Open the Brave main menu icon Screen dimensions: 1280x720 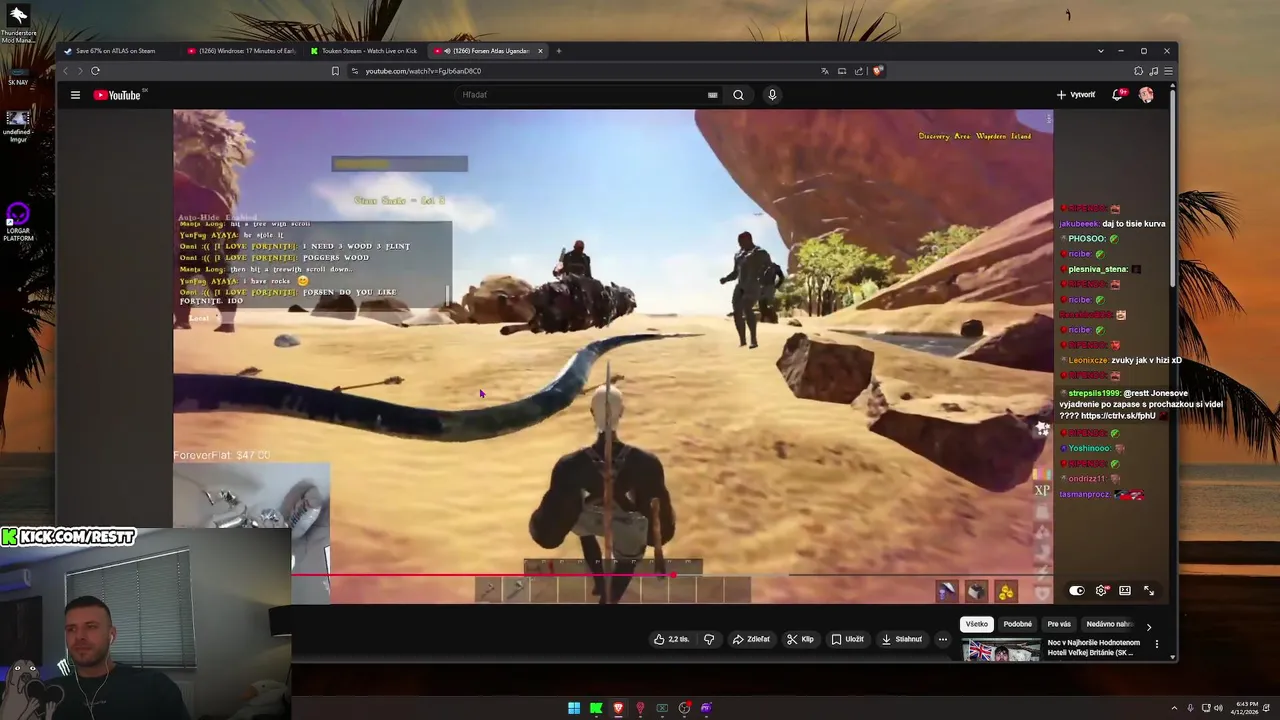1168,71
